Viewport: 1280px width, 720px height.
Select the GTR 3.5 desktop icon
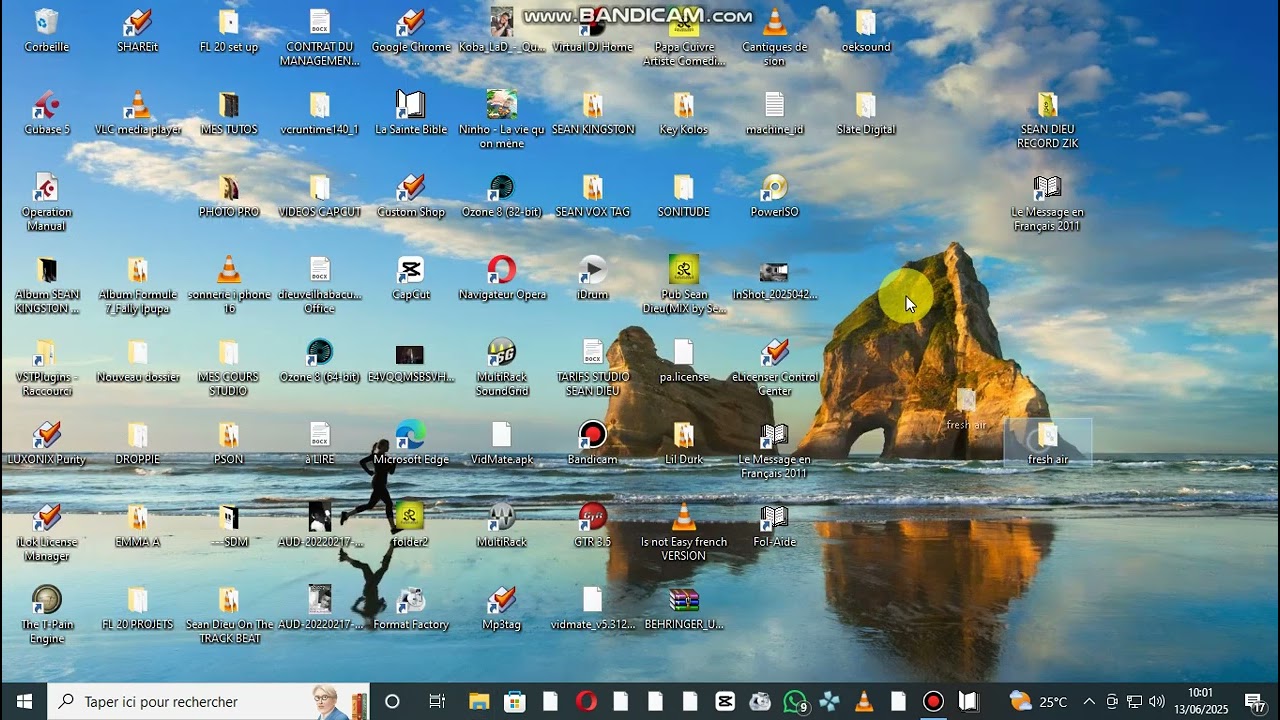point(593,526)
